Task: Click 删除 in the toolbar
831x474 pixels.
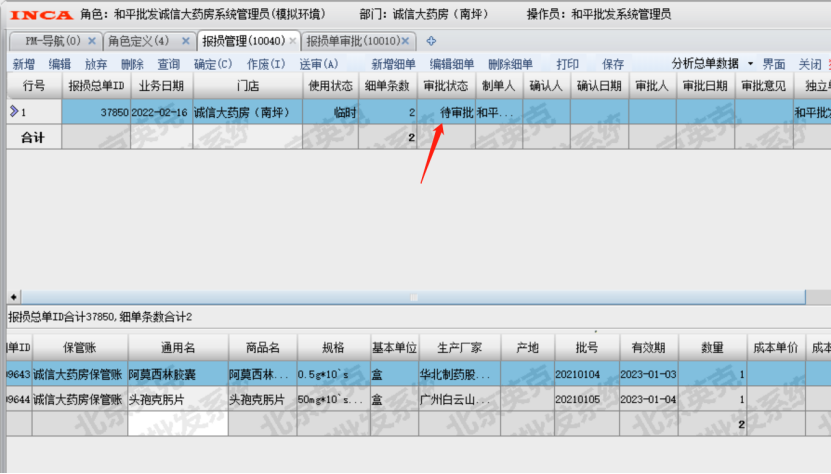Action: (x=132, y=64)
